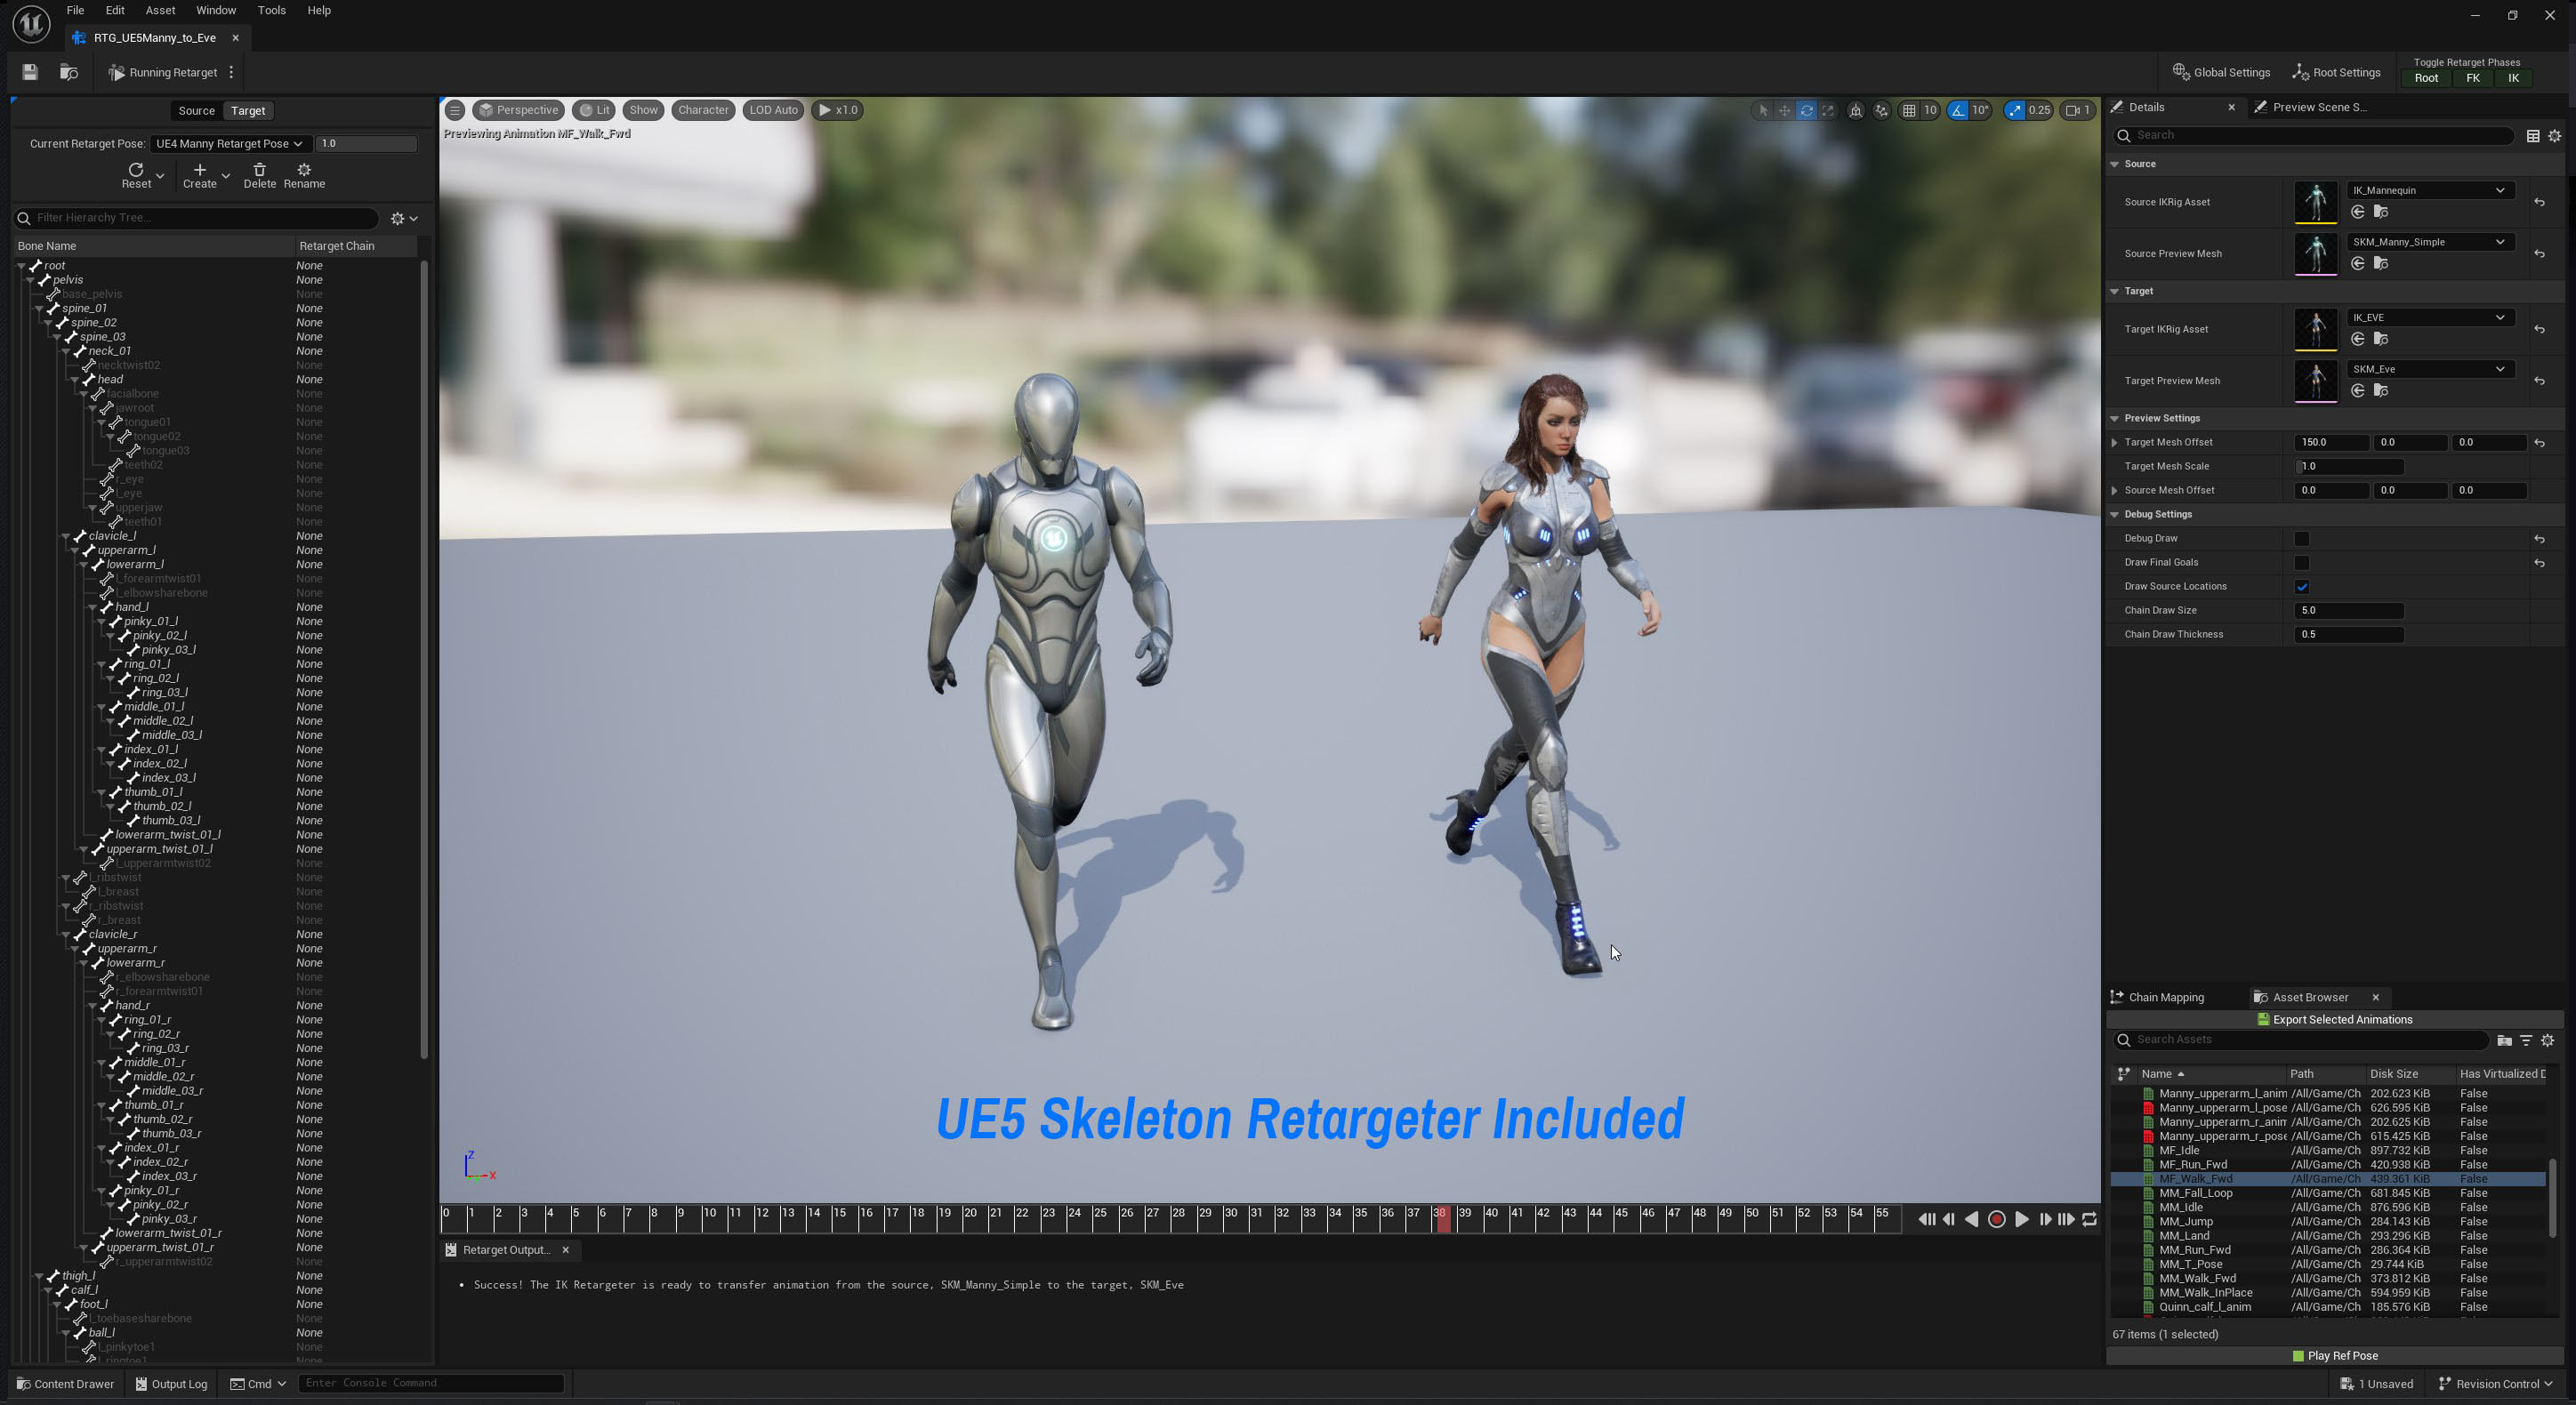Delete the current retarget pose
2576x1405 pixels.
[260, 175]
